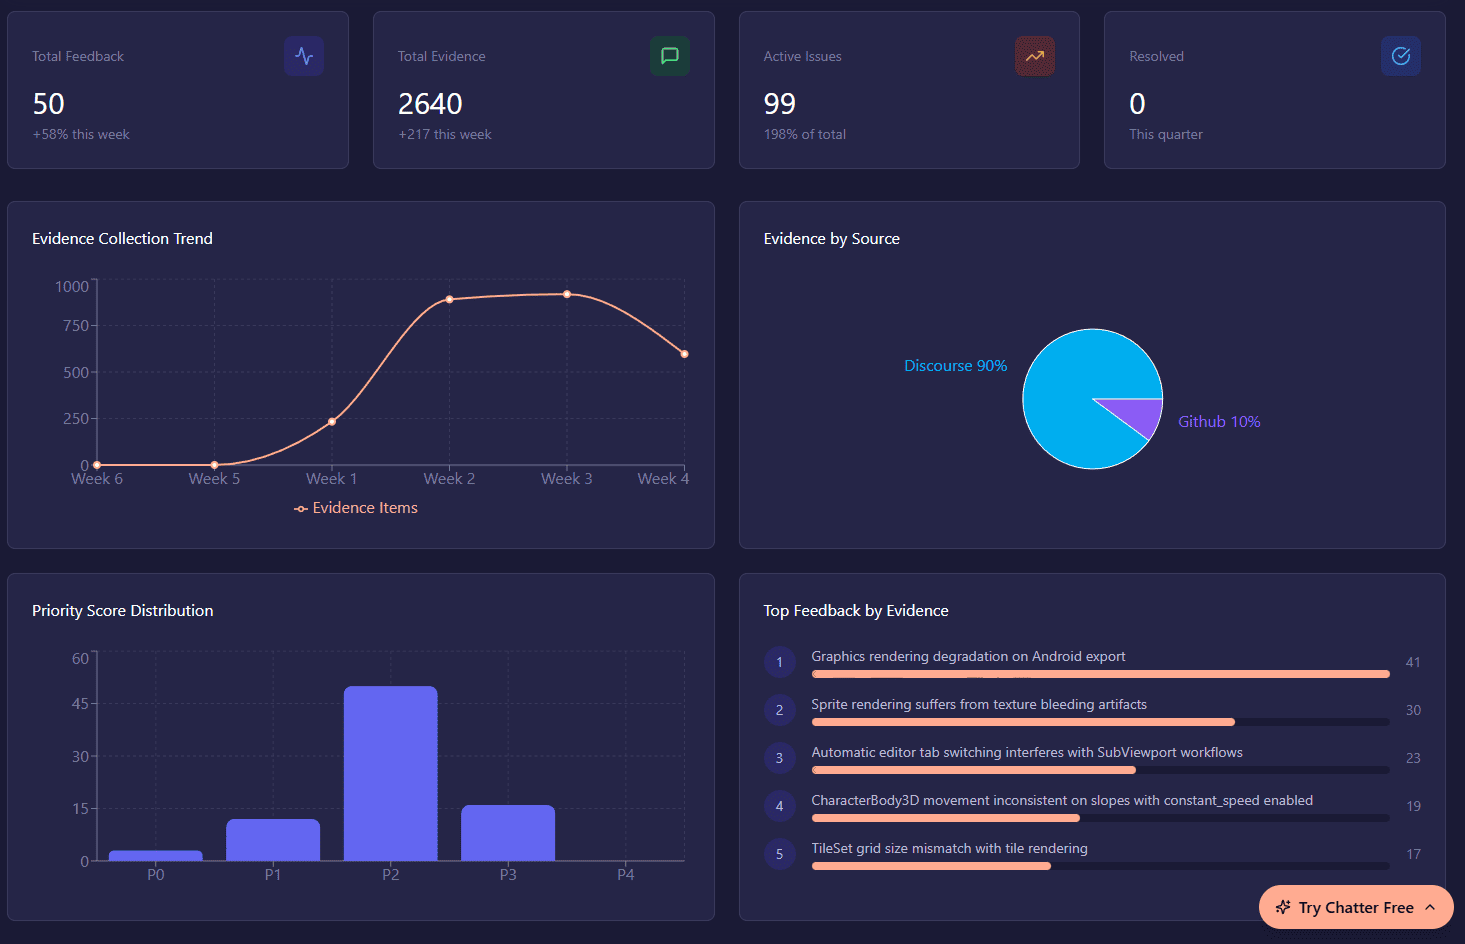This screenshot has height=944, width=1465.
Task: Toggle the Evidence Items legend entry
Action: click(x=356, y=508)
